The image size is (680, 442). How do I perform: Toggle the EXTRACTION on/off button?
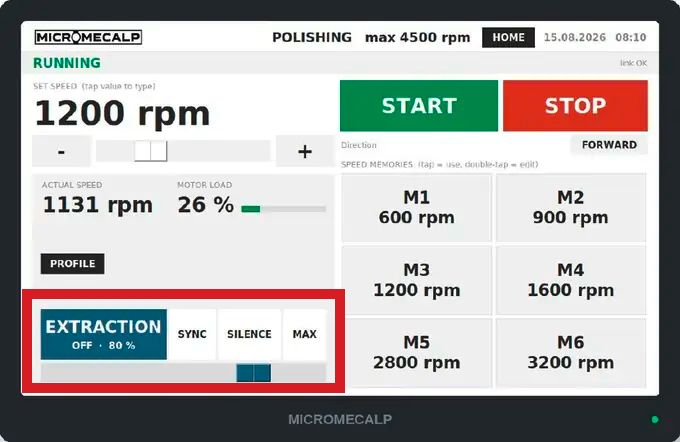point(104,334)
